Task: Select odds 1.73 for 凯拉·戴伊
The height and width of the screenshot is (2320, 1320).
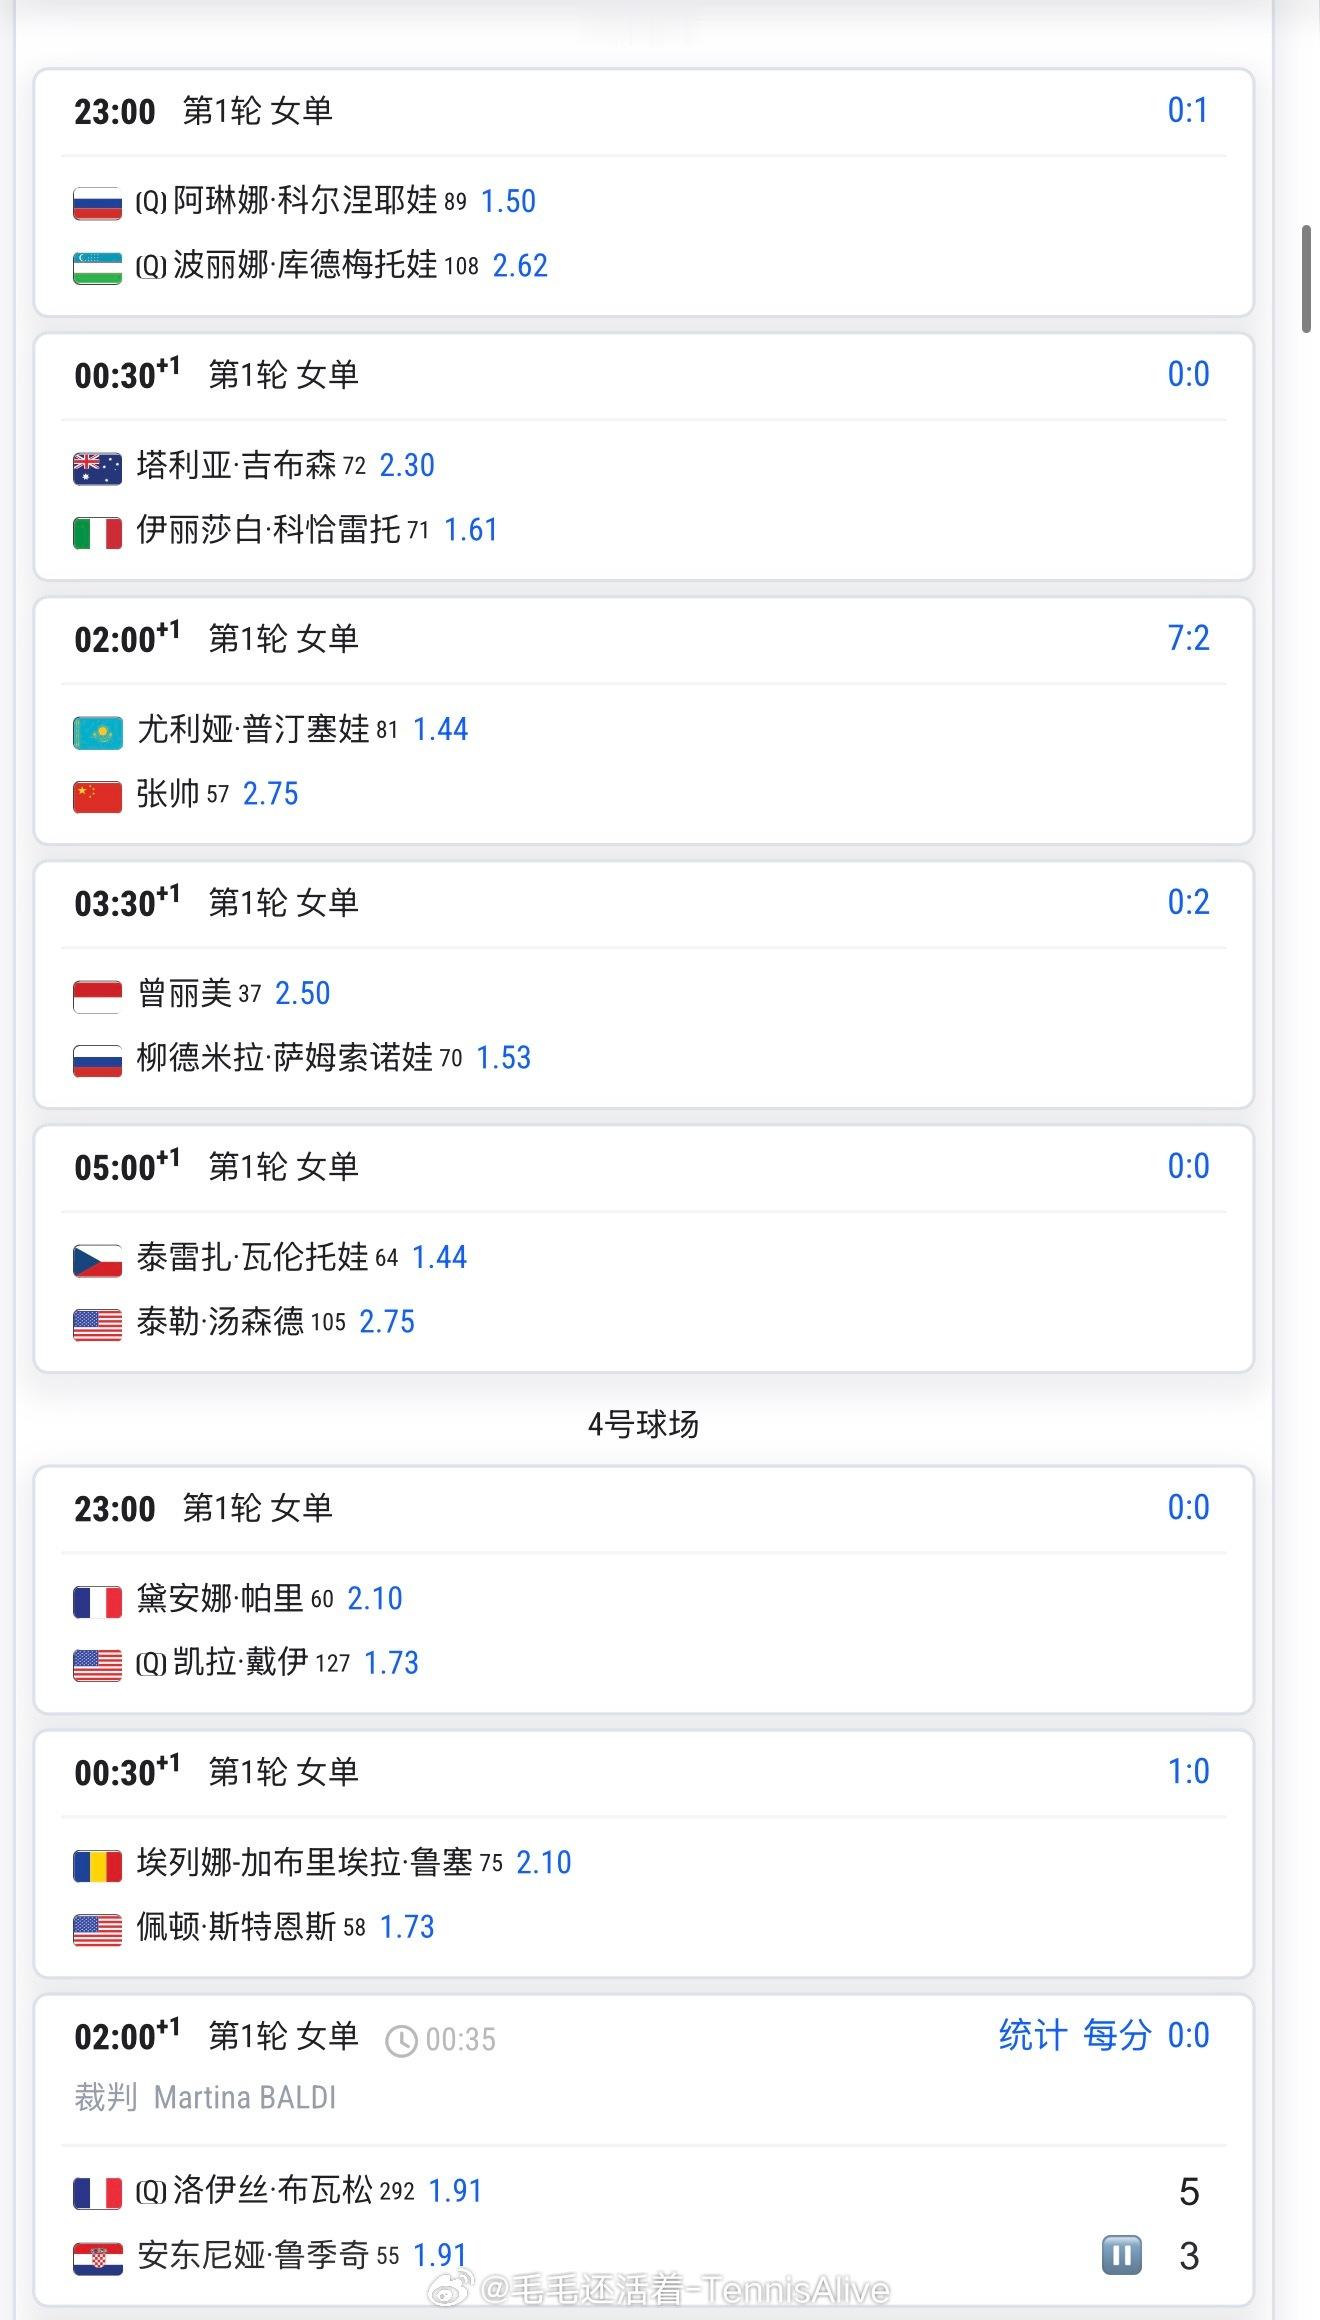Action: coord(391,1663)
